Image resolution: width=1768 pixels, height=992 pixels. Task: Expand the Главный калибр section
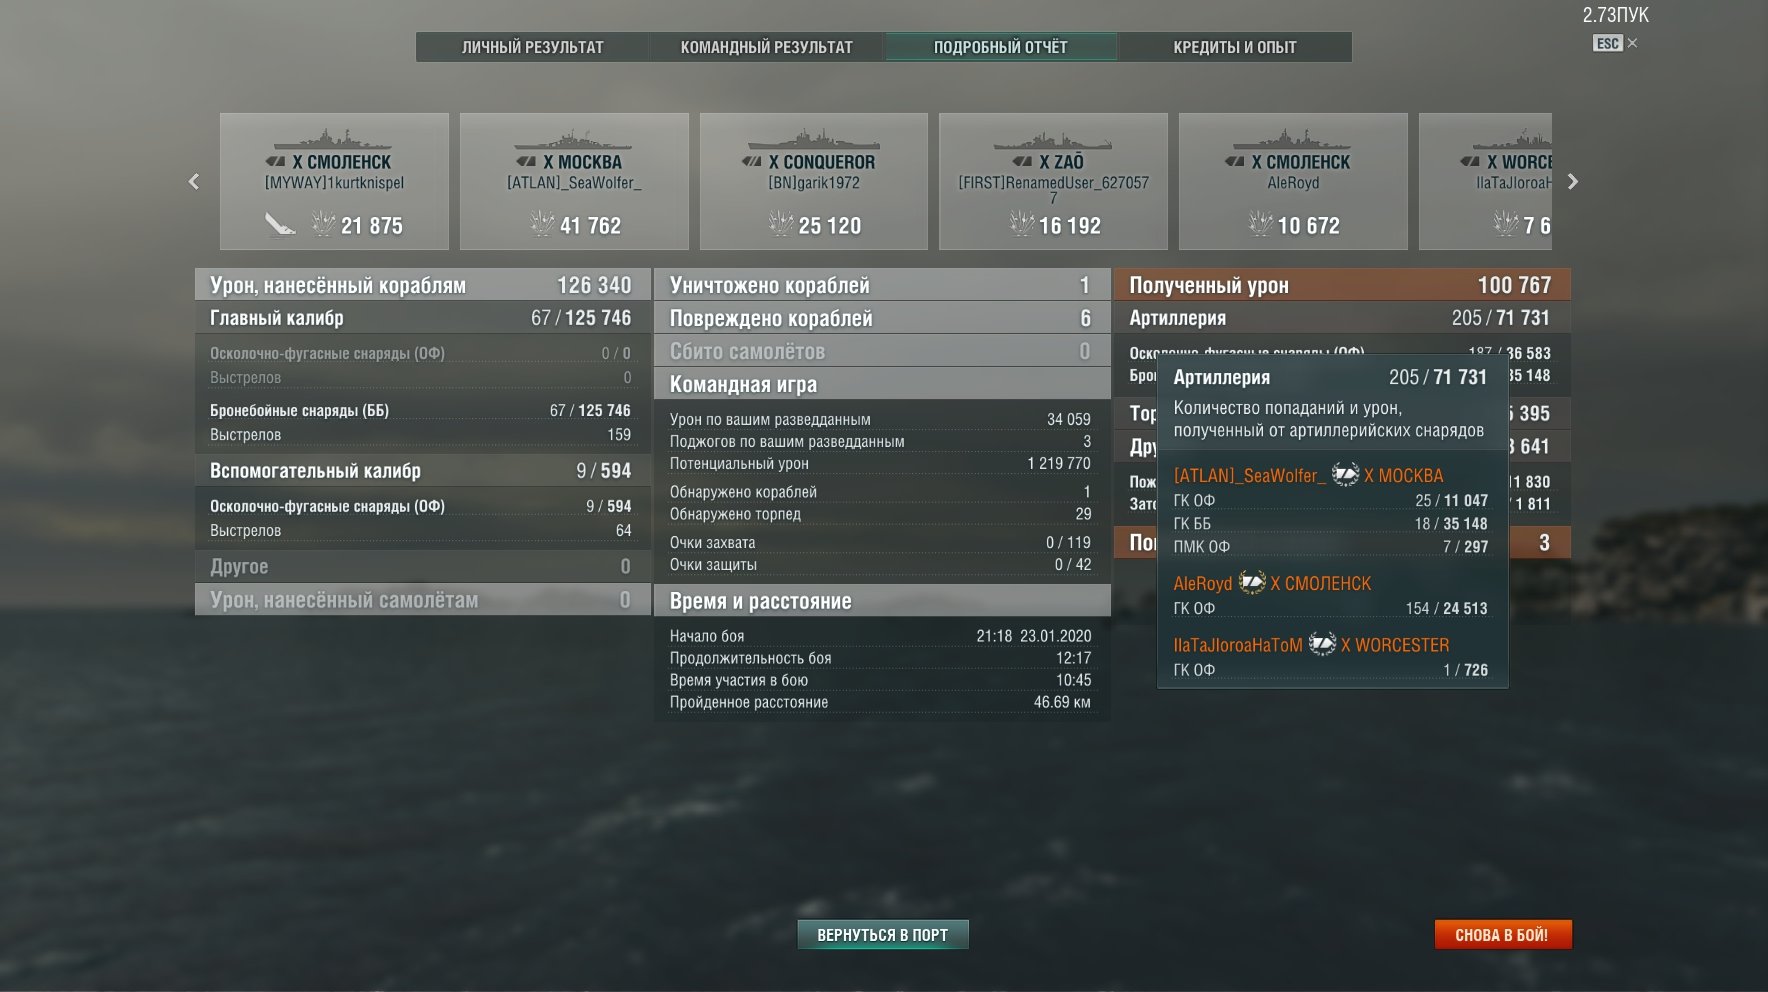coord(423,318)
